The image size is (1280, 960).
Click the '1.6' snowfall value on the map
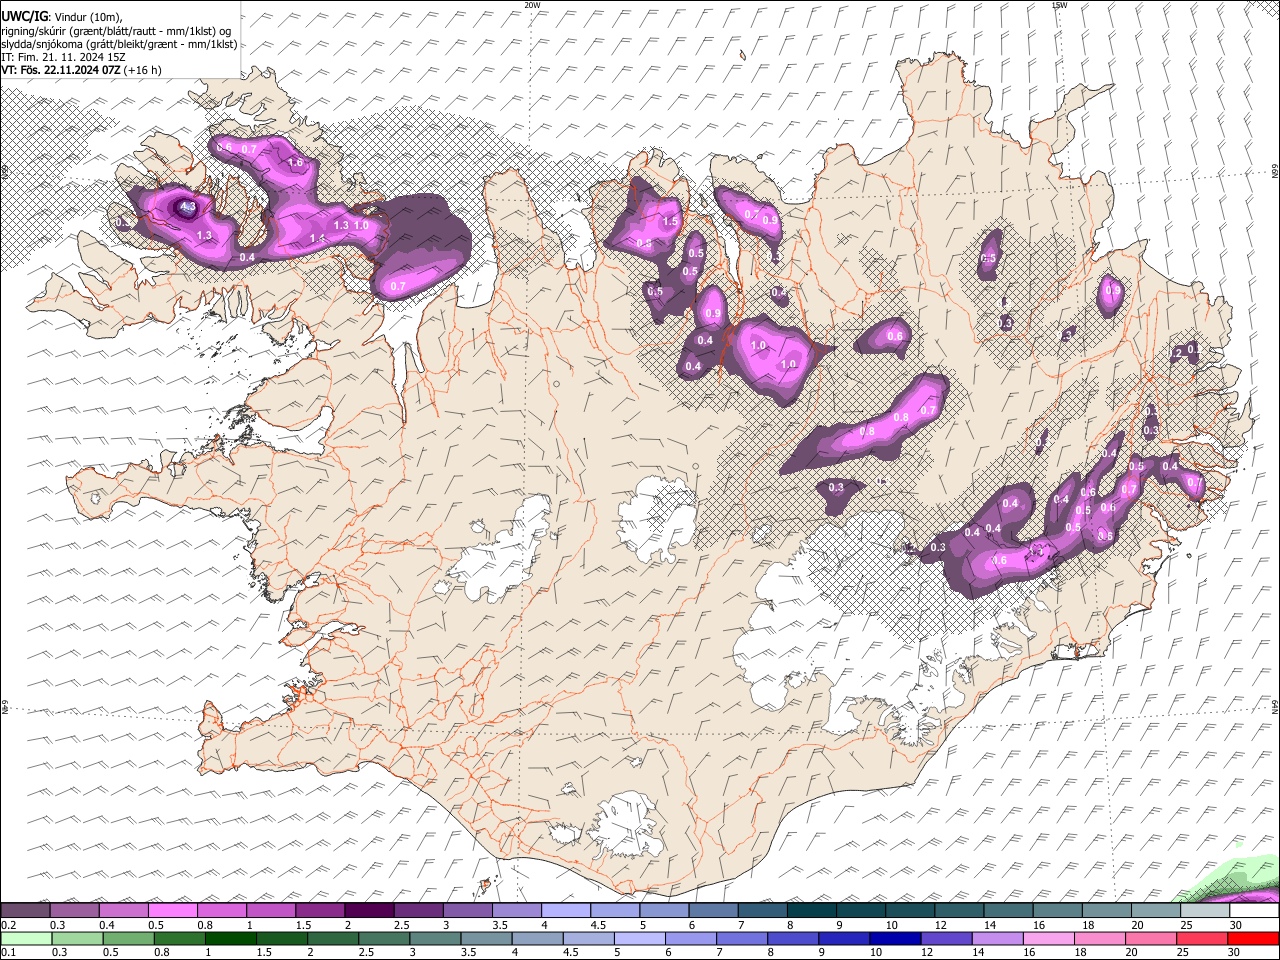[x=295, y=163]
